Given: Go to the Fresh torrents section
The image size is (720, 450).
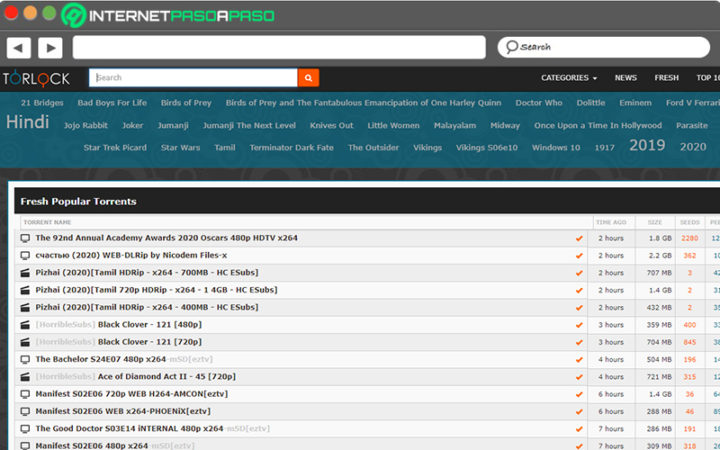Looking at the screenshot, I should [x=666, y=77].
